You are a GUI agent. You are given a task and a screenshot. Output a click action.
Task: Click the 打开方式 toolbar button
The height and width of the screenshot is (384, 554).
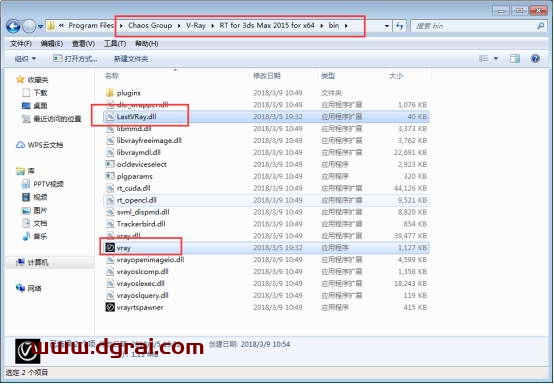pyautogui.click(x=75, y=59)
